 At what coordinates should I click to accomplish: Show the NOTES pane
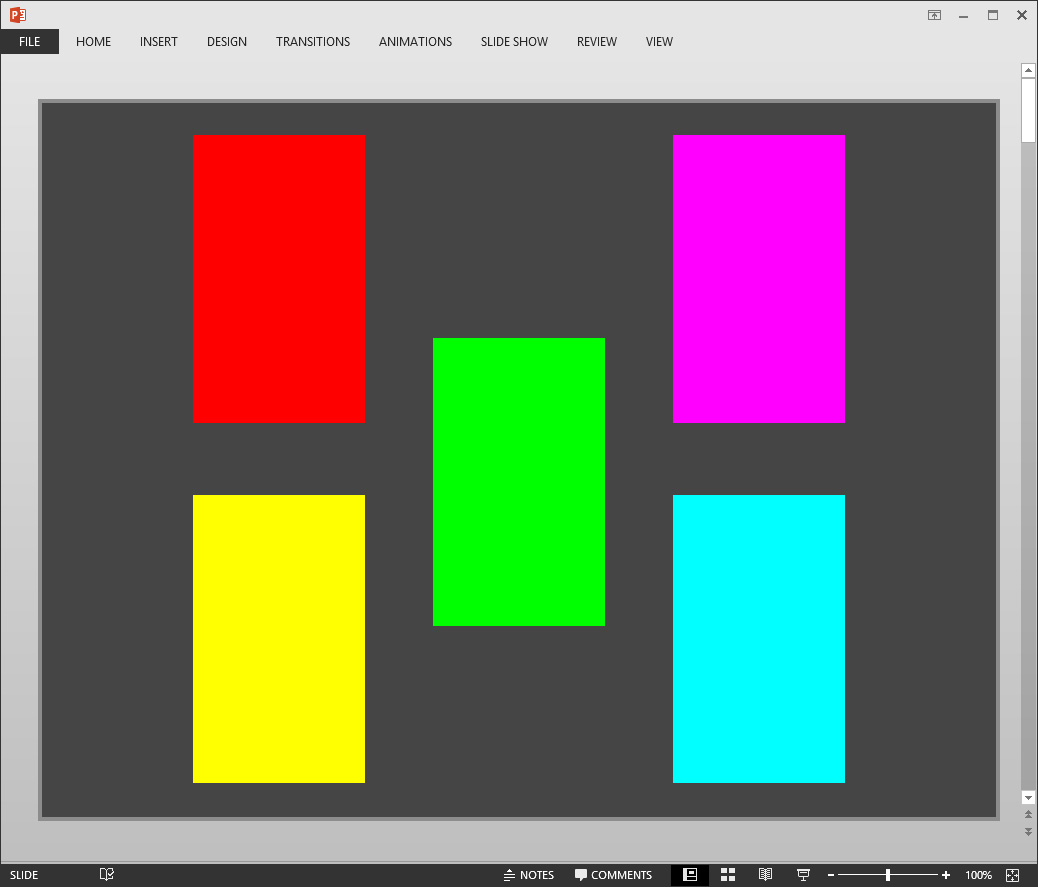coord(529,875)
